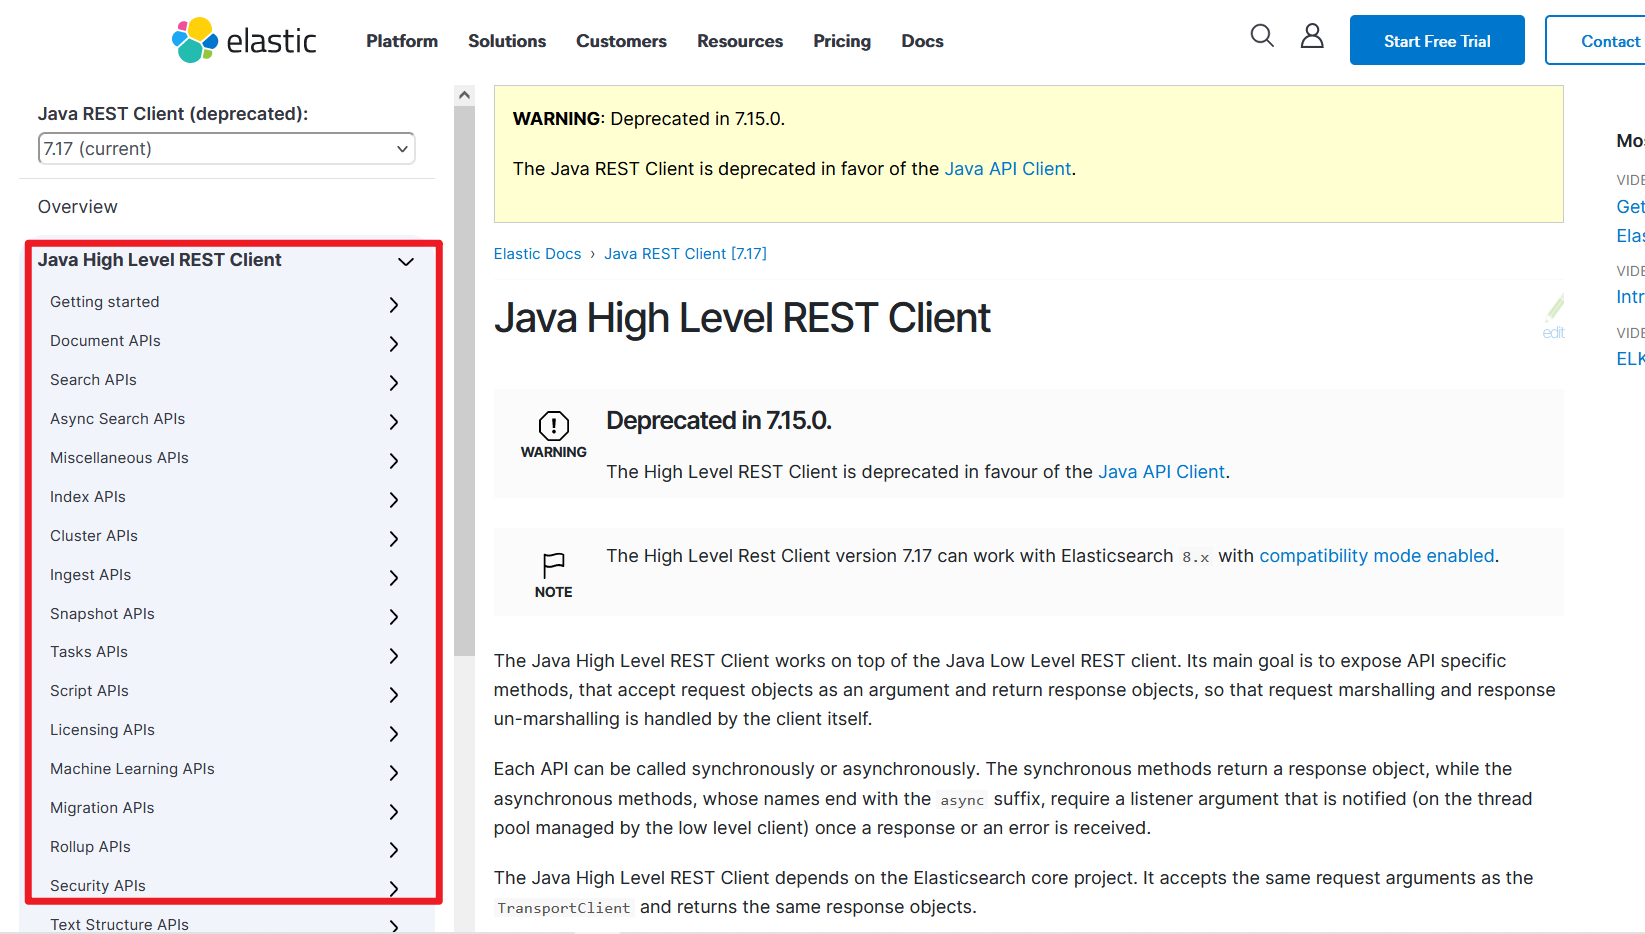Open the user account icon
The height and width of the screenshot is (934, 1645).
coord(1312,36)
